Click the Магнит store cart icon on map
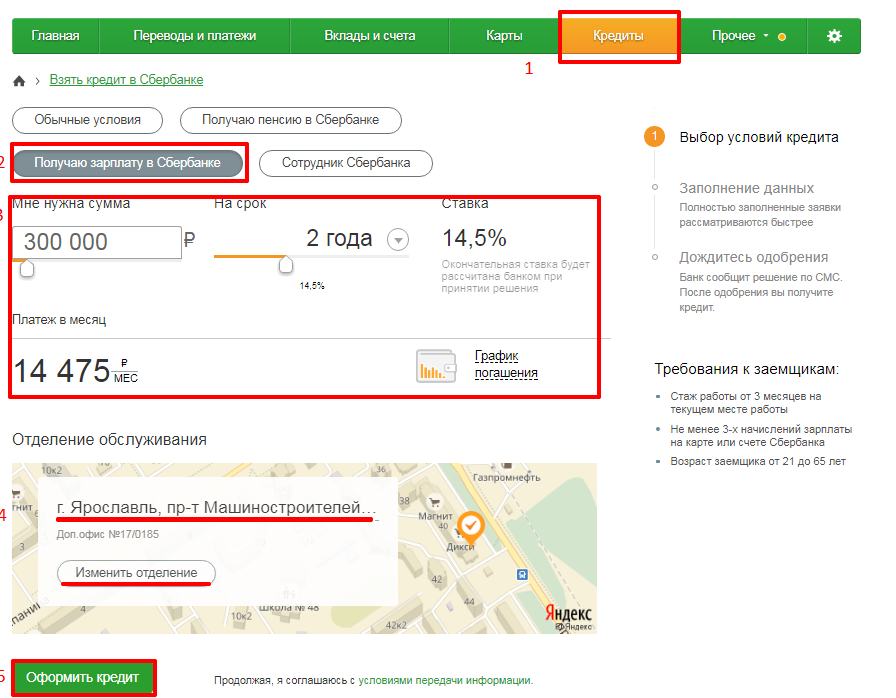 click(435, 502)
